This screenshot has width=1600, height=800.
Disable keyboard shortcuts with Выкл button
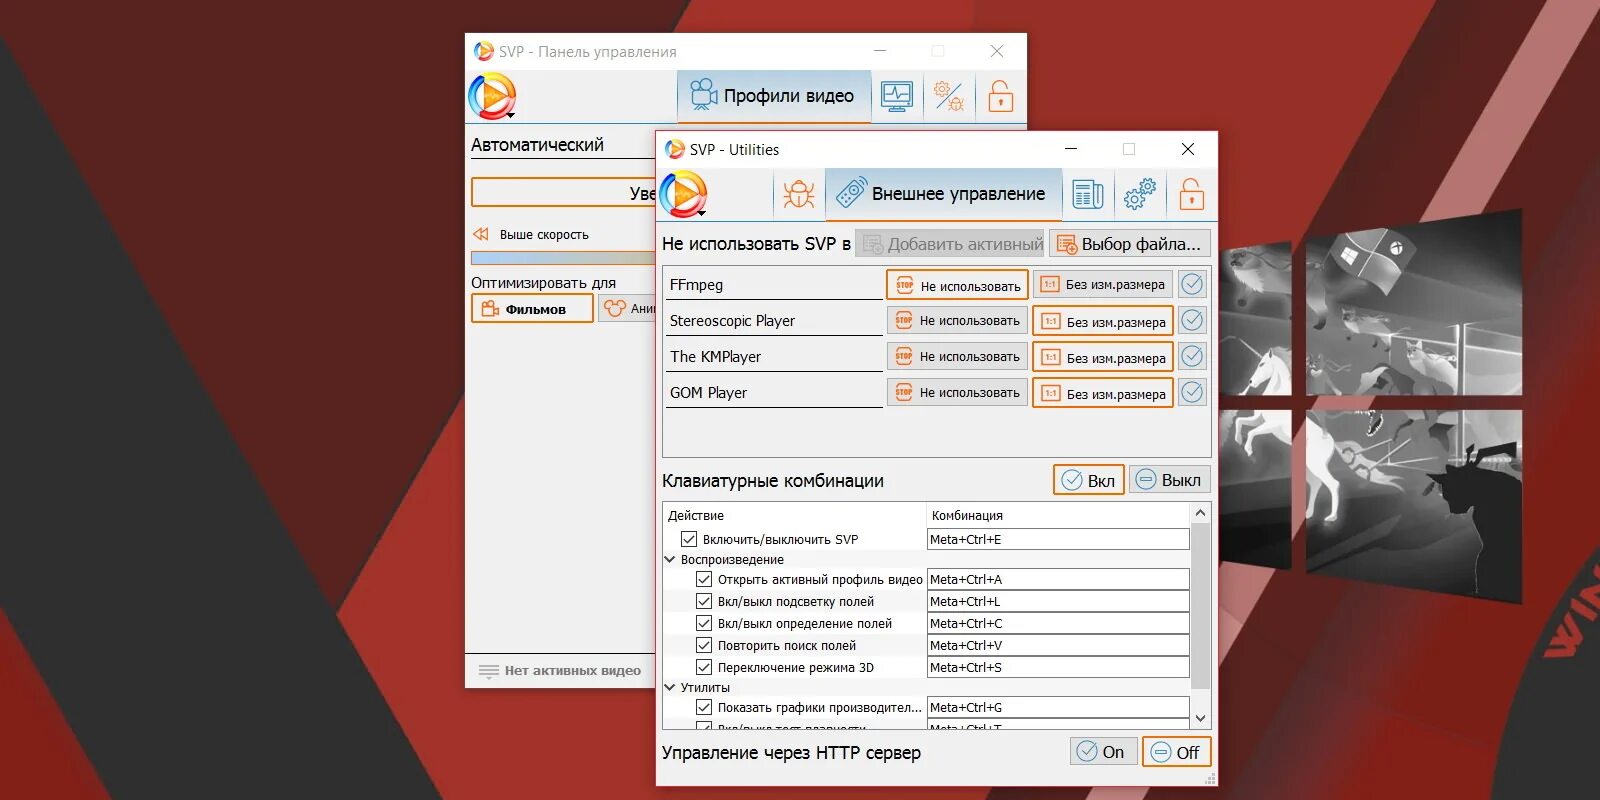click(1169, 480)
